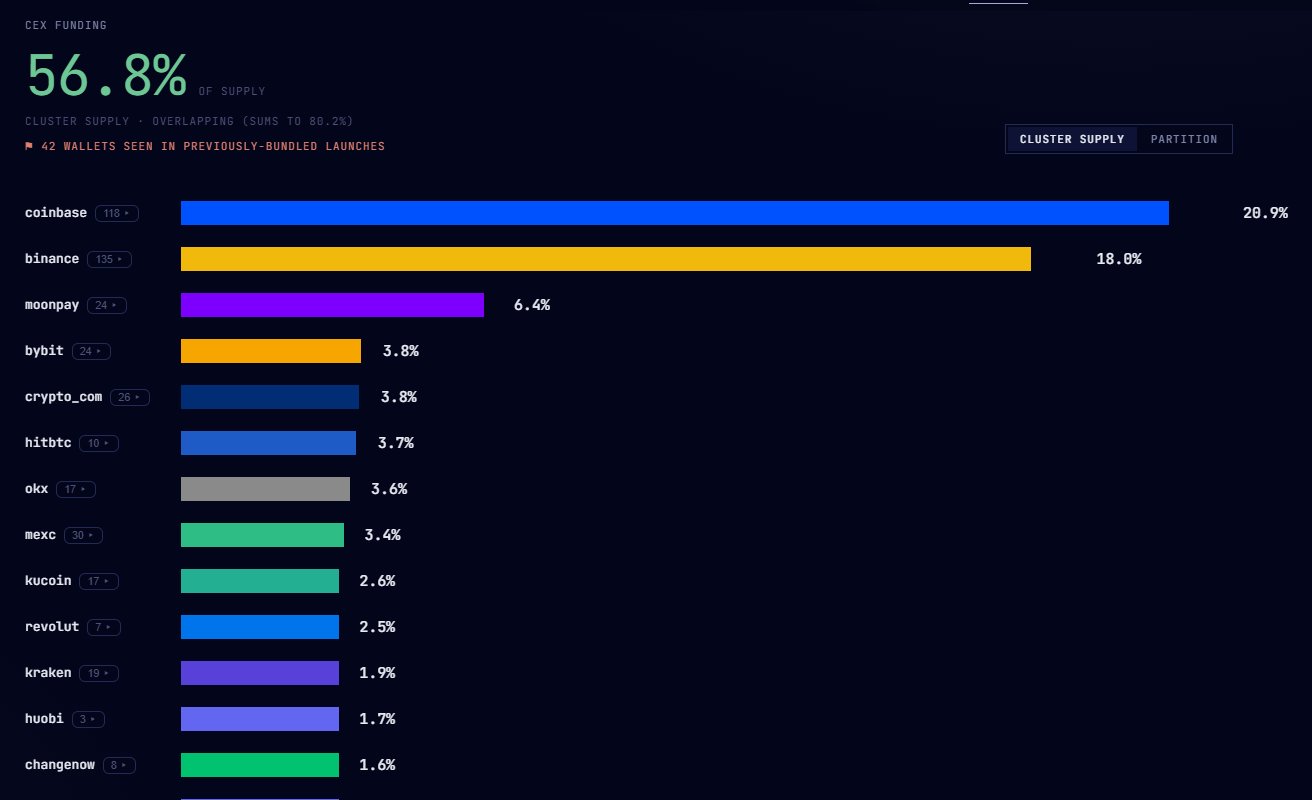Expand the bybit 24 wallets badge

pos(91,351)
